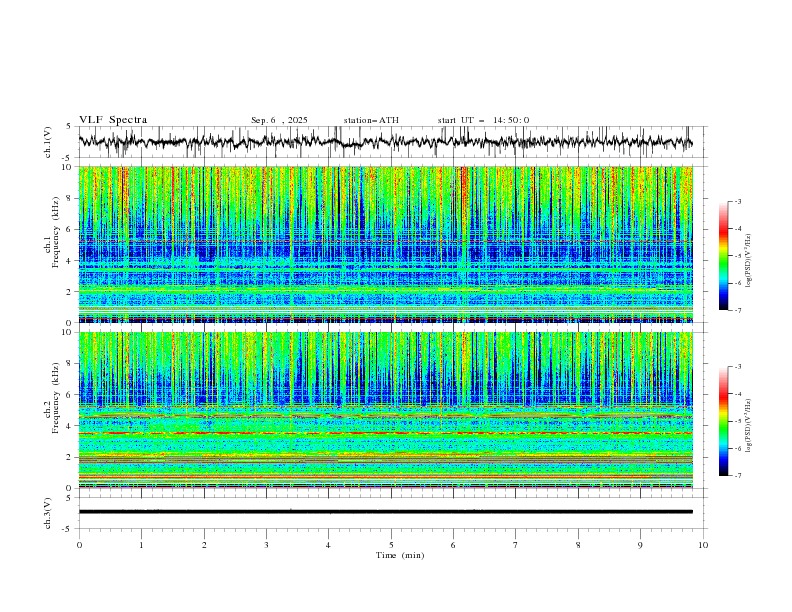792x612 pixels.
Task: Click the ch.3(V) axis label
Action: tap(49, 512)
